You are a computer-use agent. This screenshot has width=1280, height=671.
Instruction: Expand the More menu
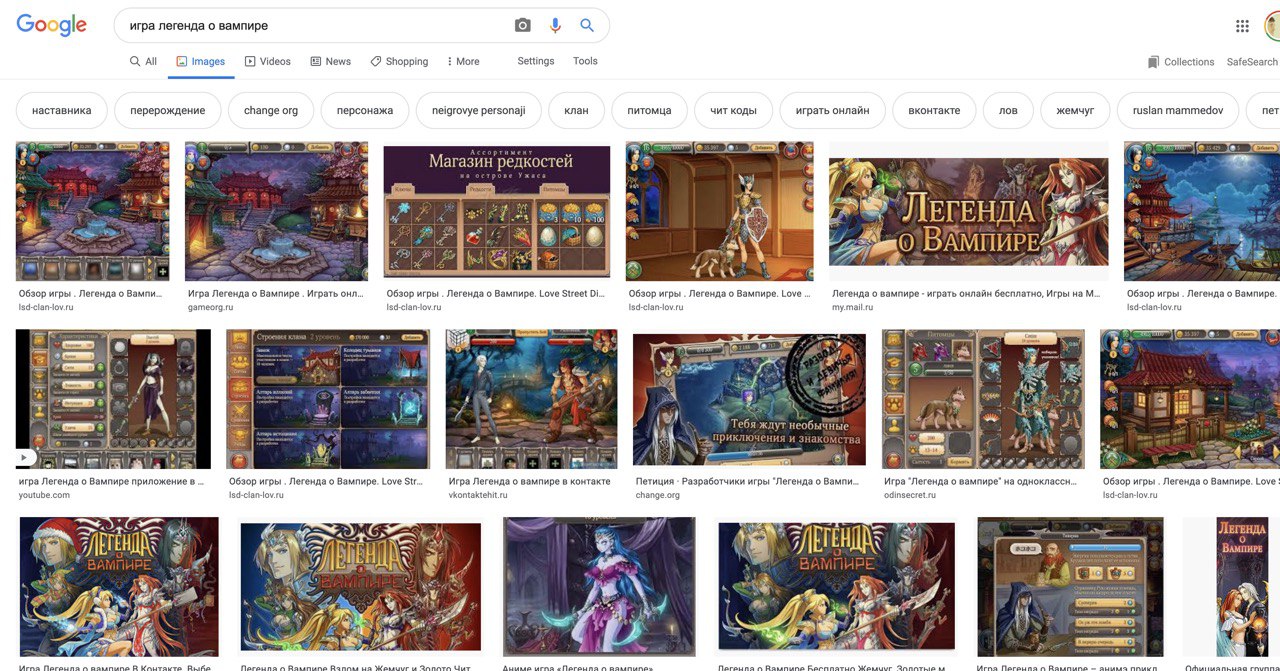click(462, 61)
